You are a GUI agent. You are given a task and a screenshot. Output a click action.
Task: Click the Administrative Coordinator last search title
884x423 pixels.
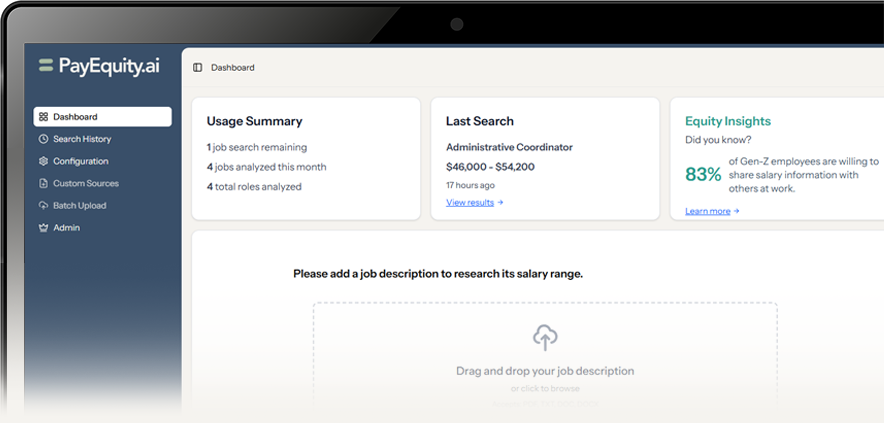(509, 147)
